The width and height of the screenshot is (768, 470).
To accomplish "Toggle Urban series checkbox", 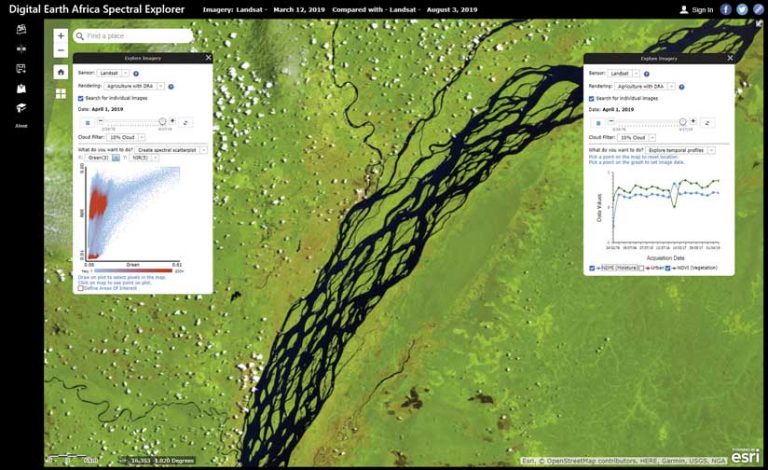I will (642, 268).
